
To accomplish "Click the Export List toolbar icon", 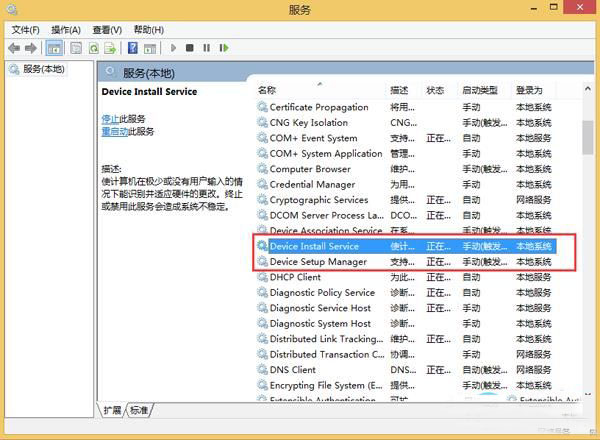I will tap(110, 48).
